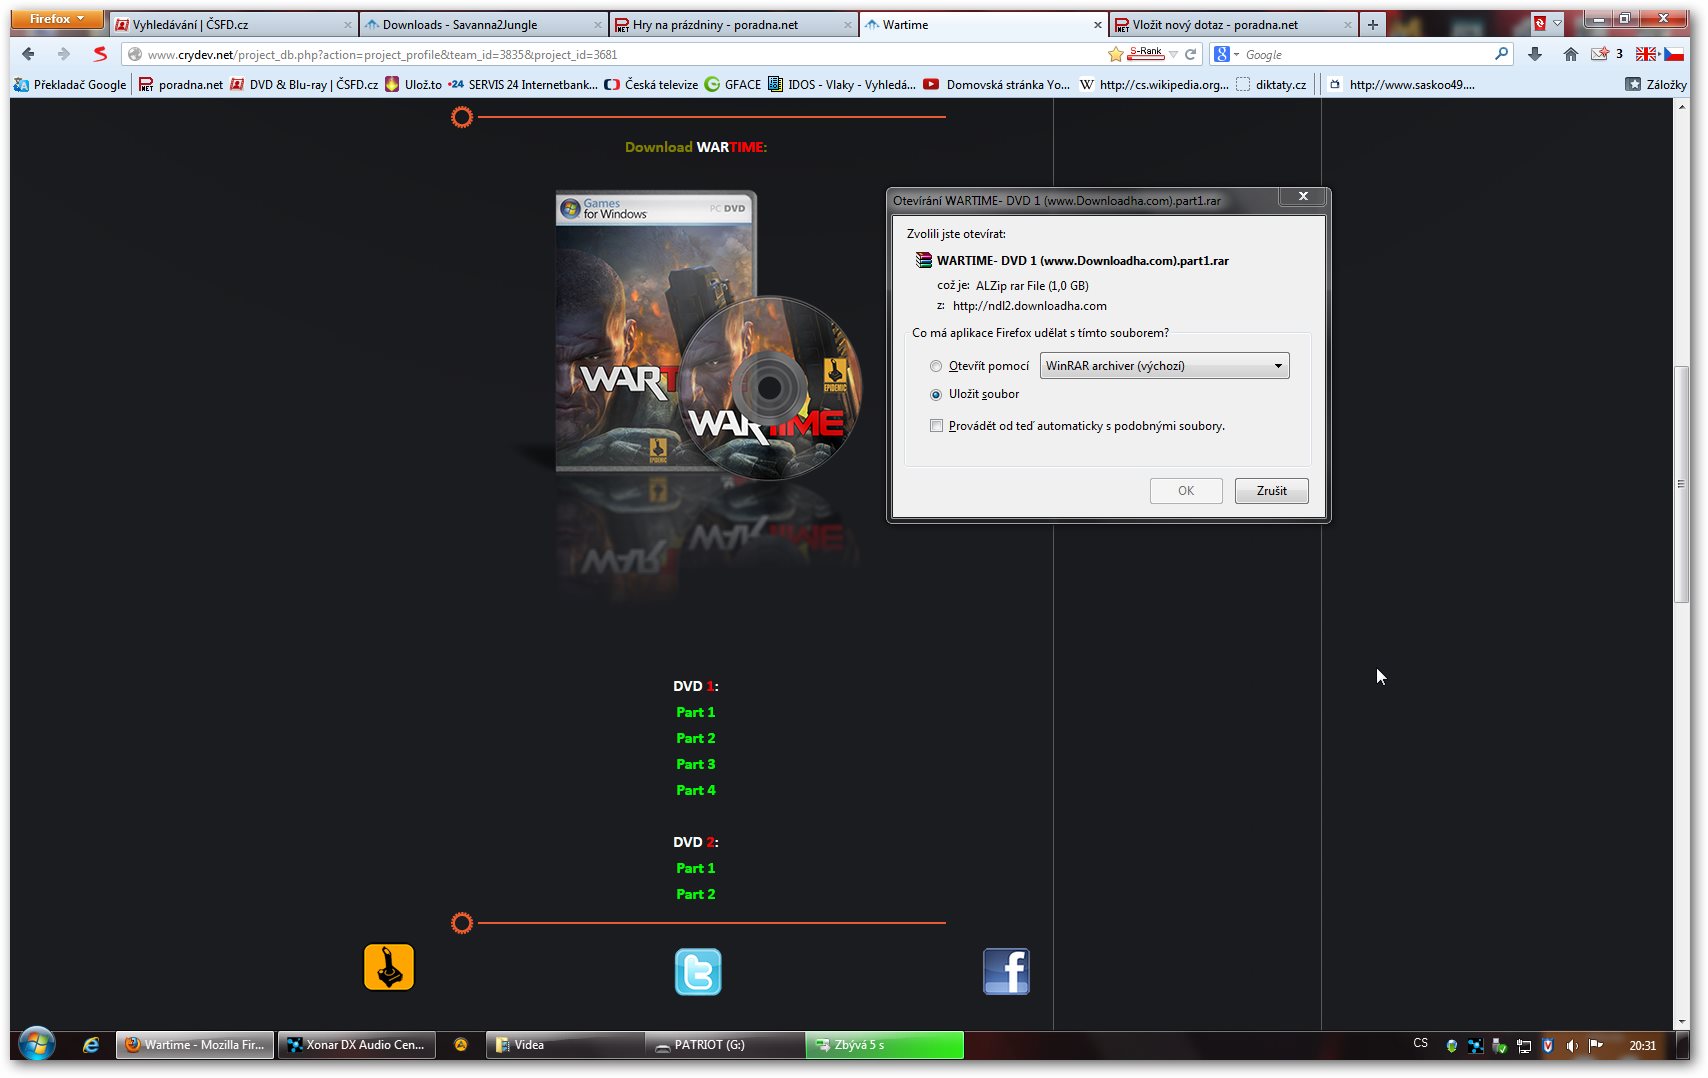Click the page's vertical scrollbar thumb
Image resolution: width=1708 pixels, height=1078 pixels.
click(x=1681, y=485)
